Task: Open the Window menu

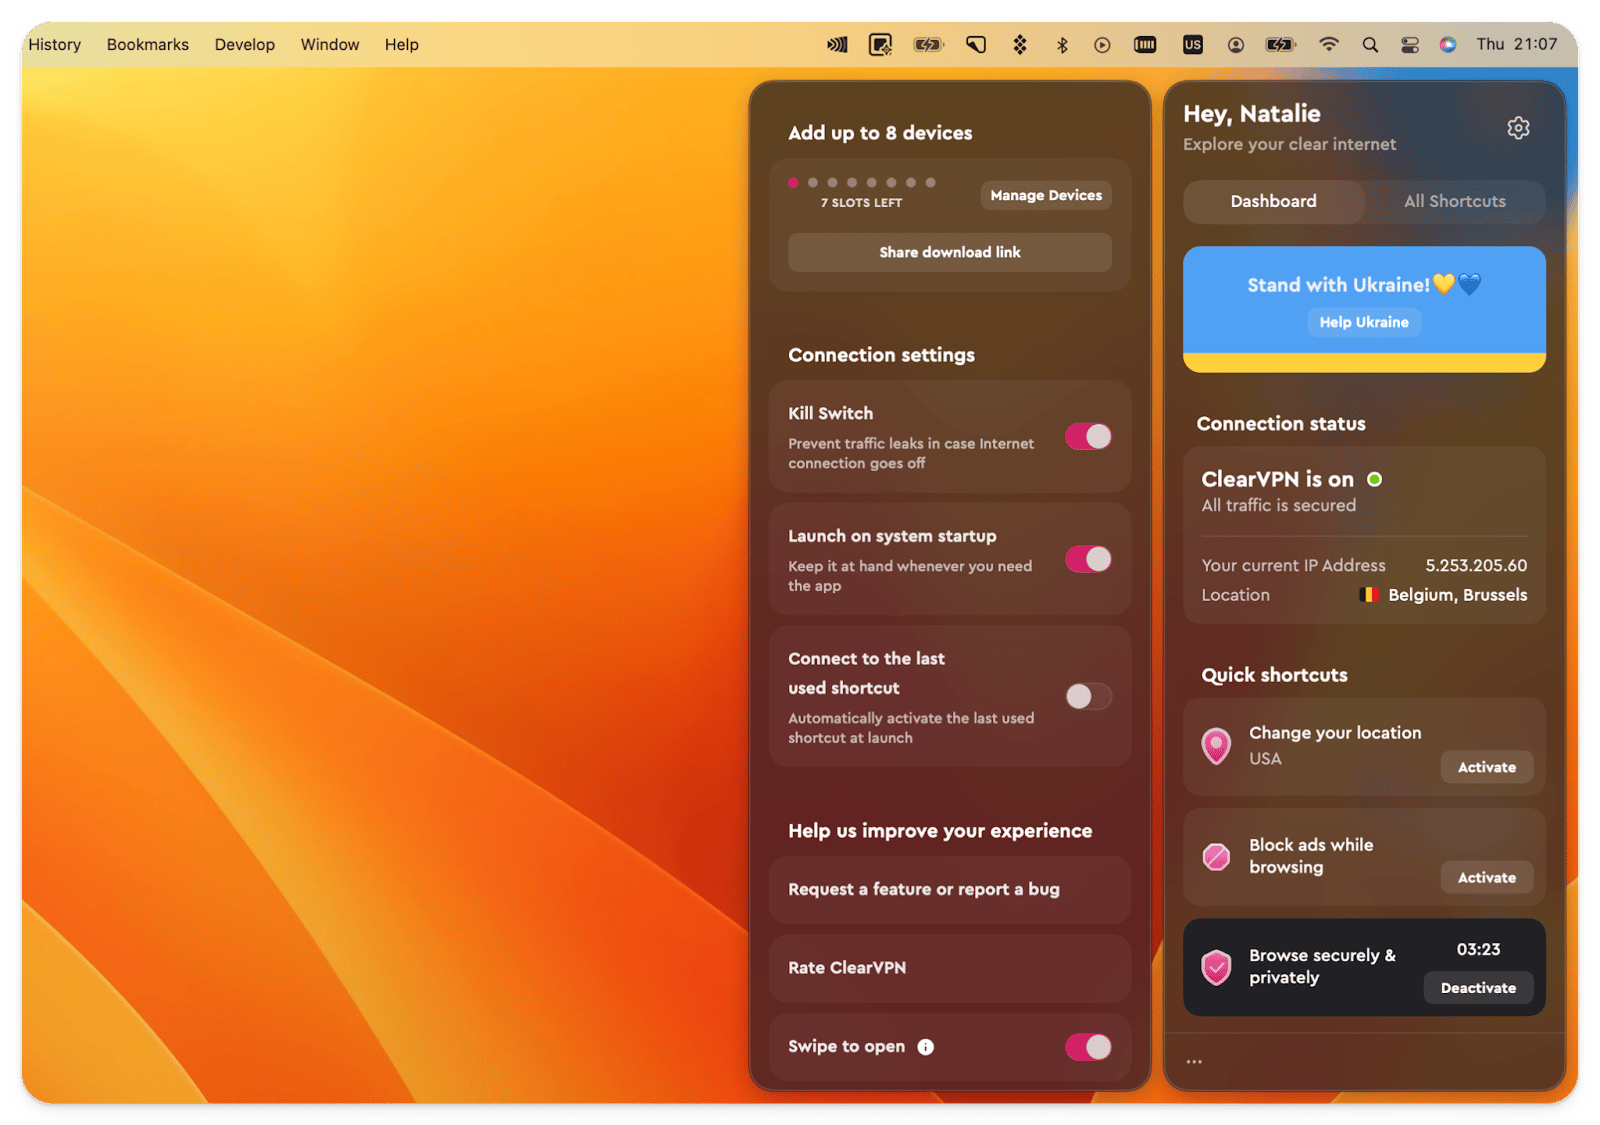Action: click(x=330, y=44)
